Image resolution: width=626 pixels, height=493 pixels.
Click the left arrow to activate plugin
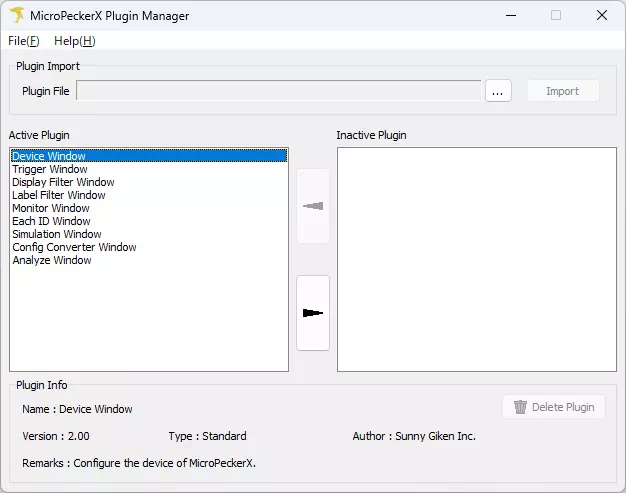[313, 206]
